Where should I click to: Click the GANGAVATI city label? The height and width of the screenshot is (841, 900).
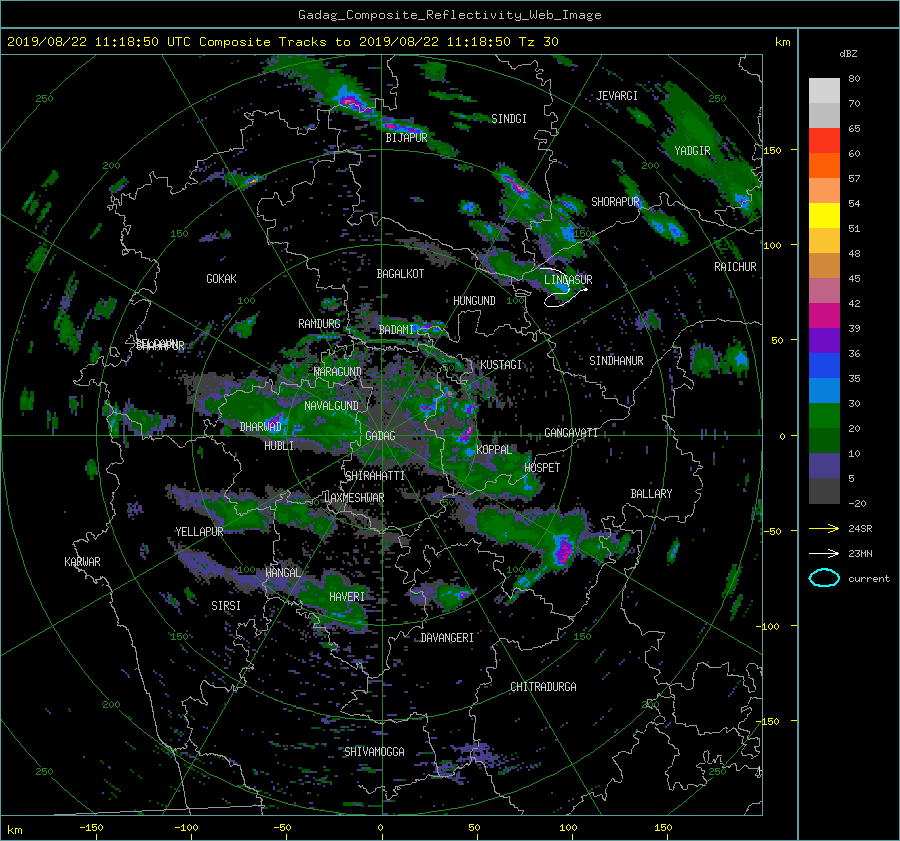(x=571, y=433)
